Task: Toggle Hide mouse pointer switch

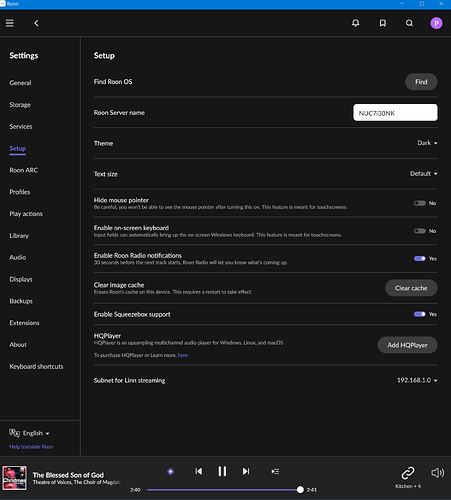Action: point(420,203)
